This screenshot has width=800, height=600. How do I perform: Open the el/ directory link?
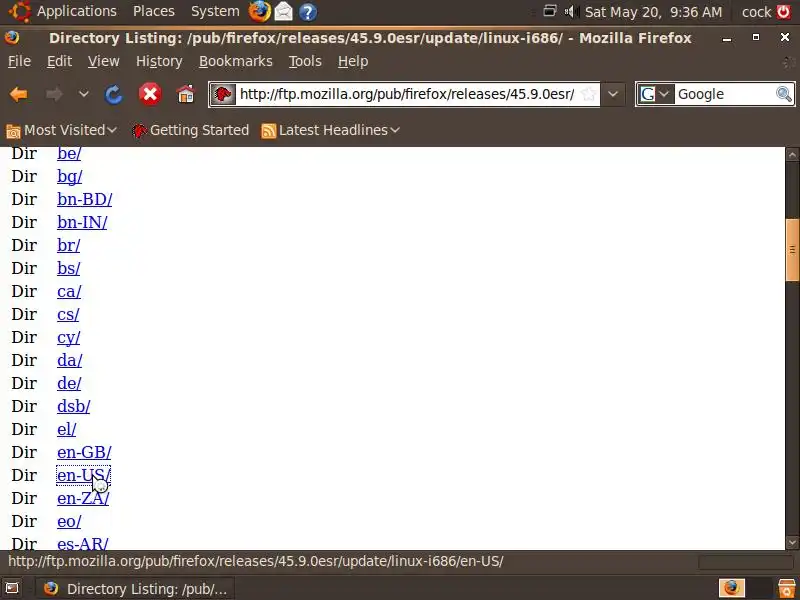coord(66,430)
